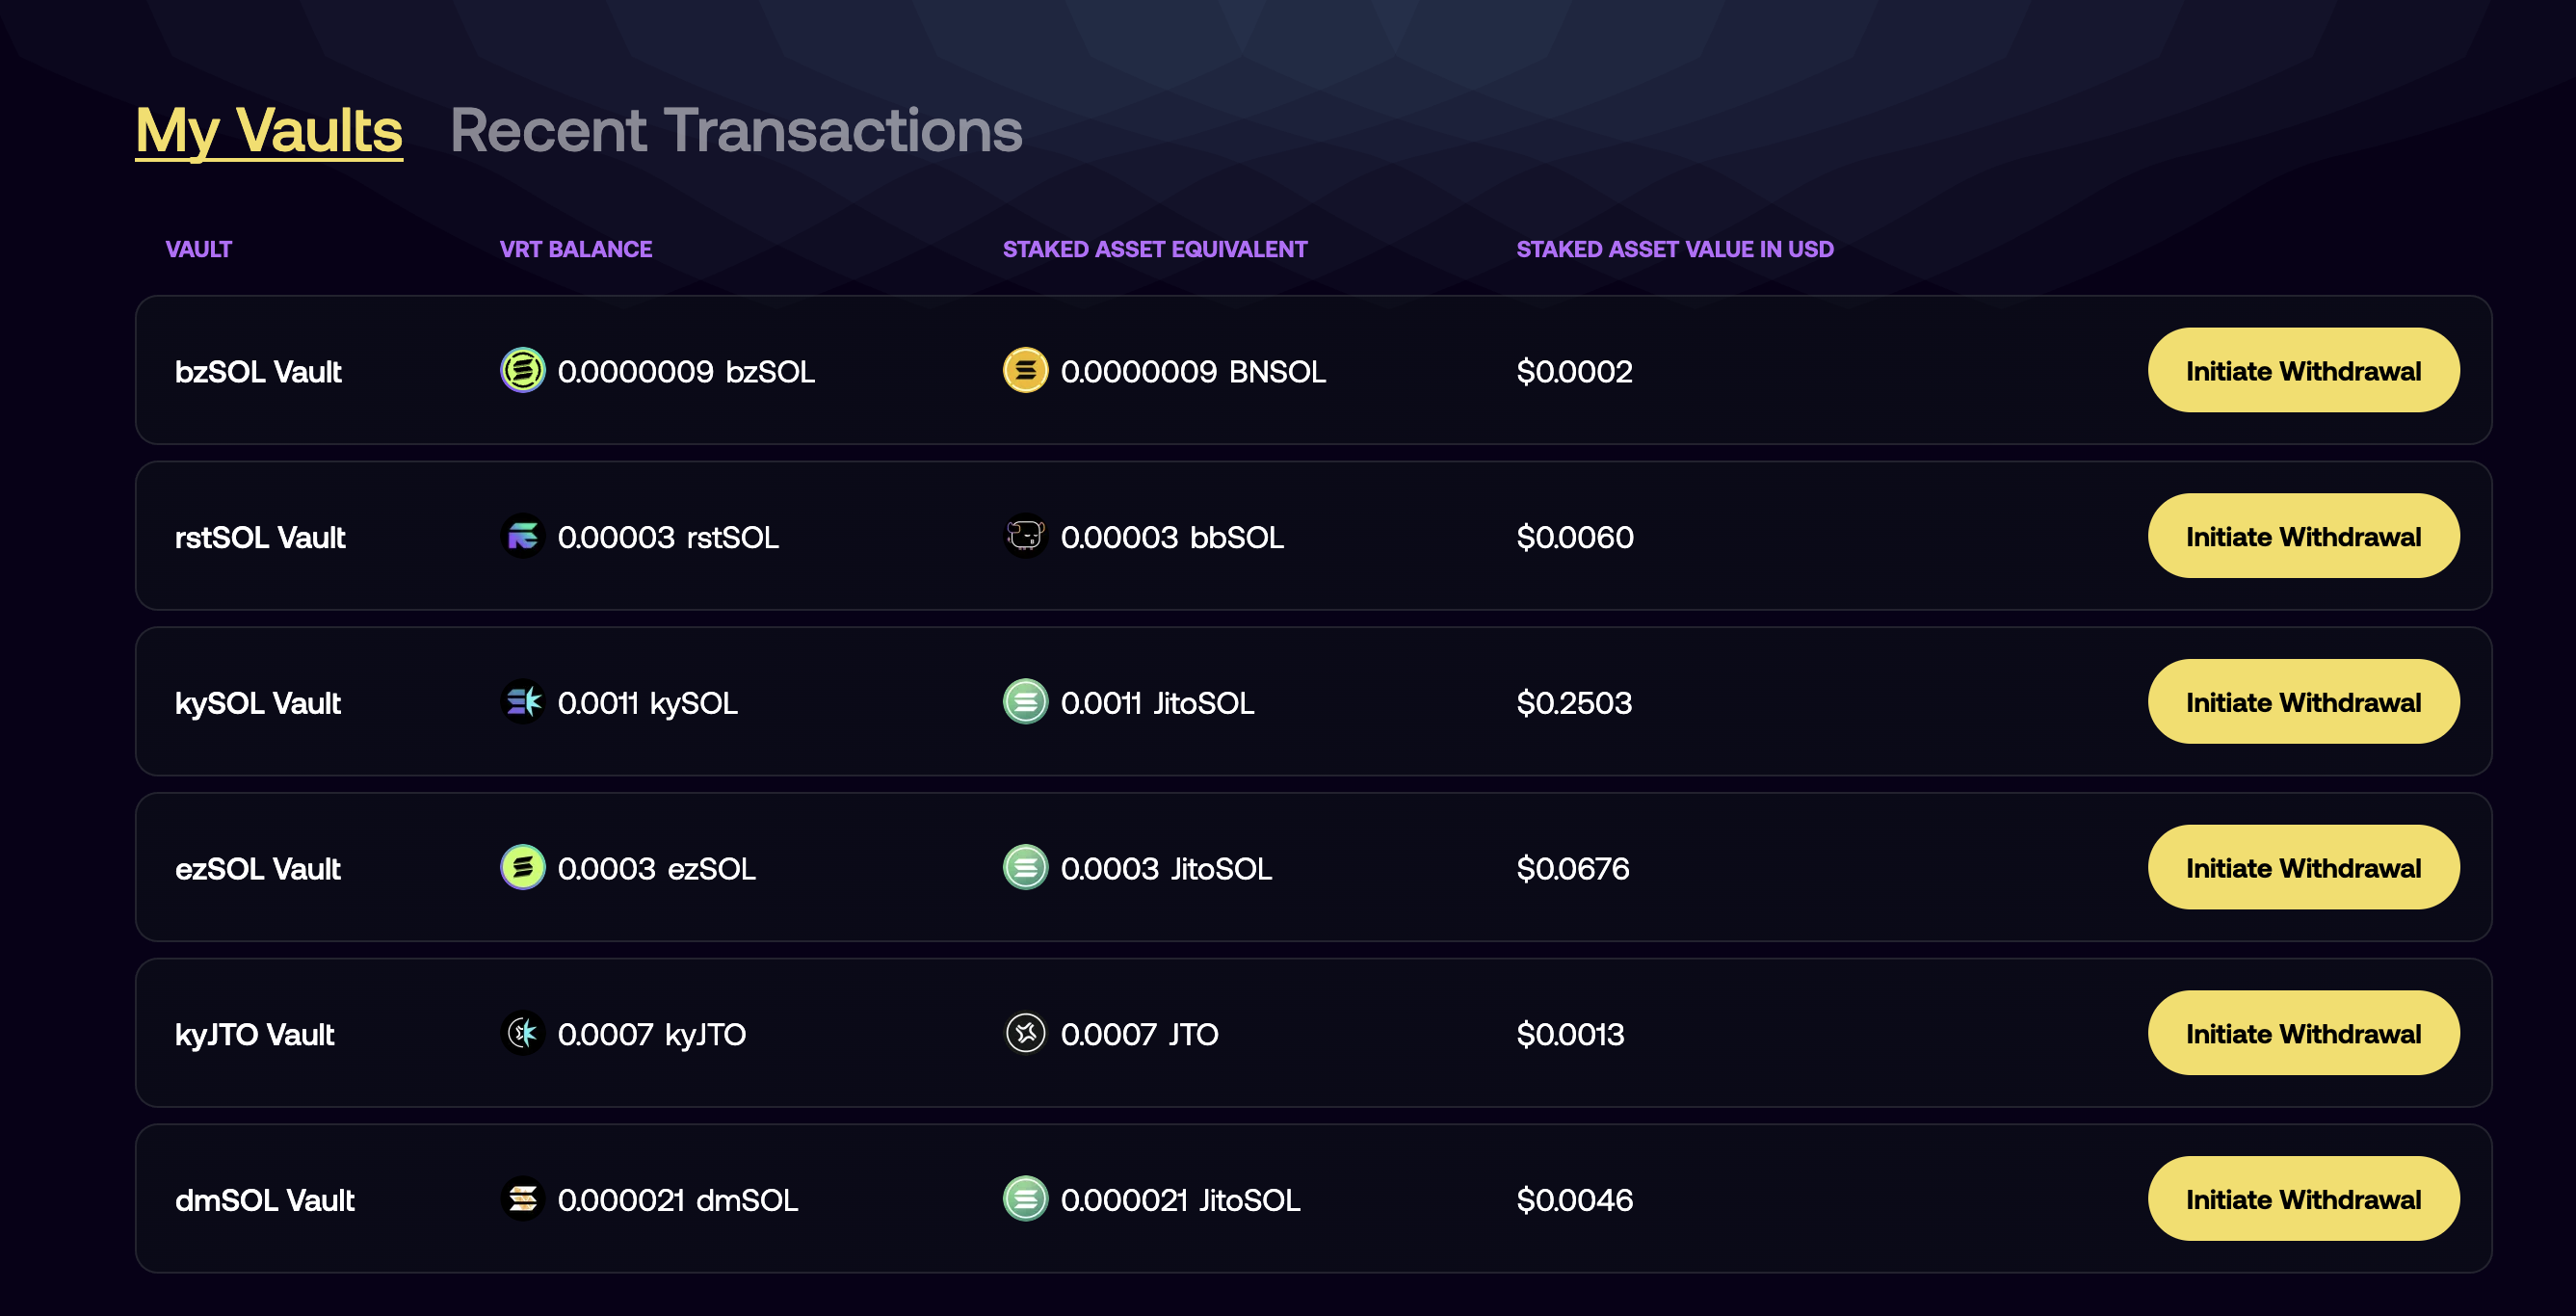Viewport: 2576px width, 1316px height.
Task: Click the VRT BALANCE column header
Action: (x=576, y=250)
